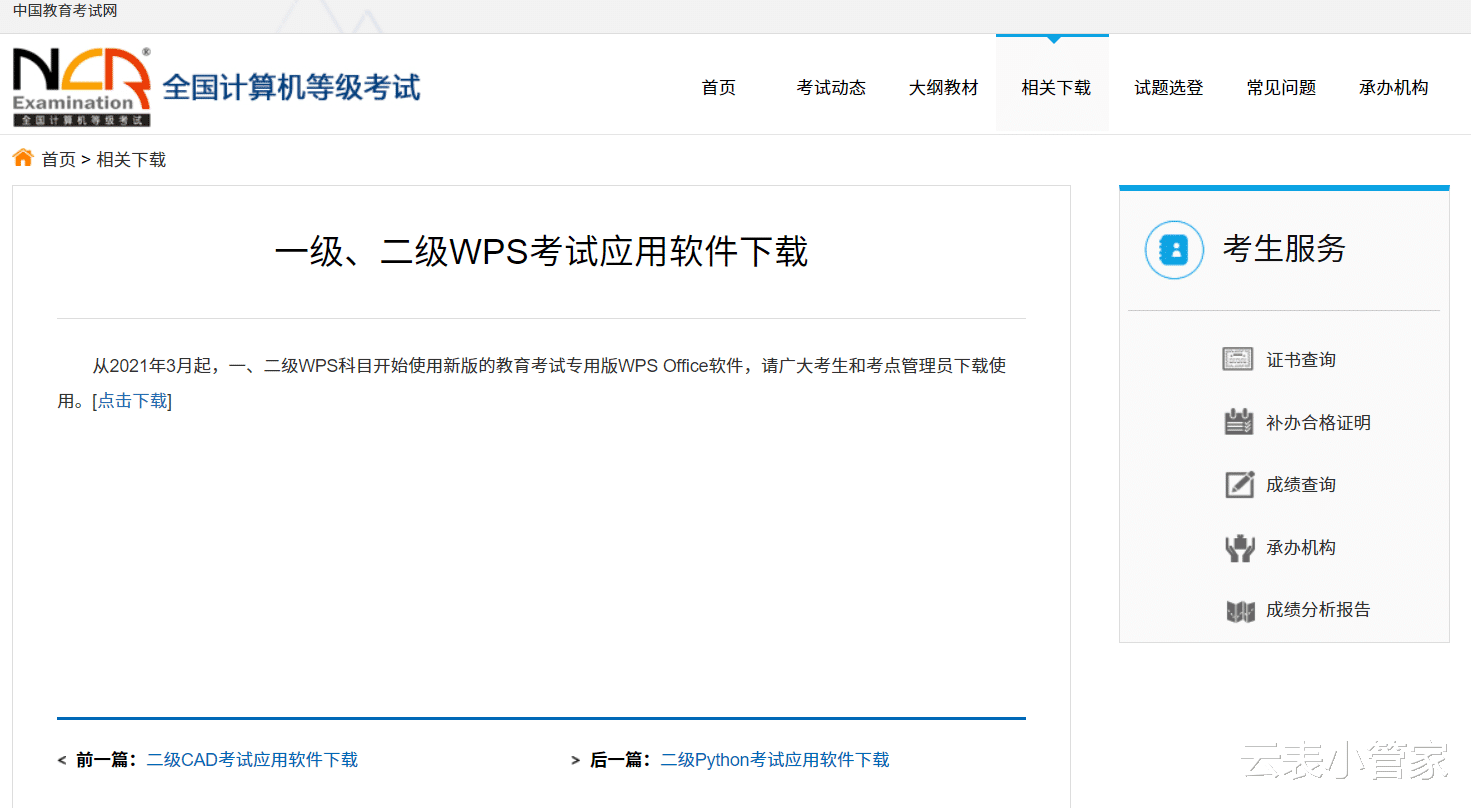The height and width of the screenshot is (808, 1471).
Task: Click the 后一篇： label
Action: click(x=621, y=760)
